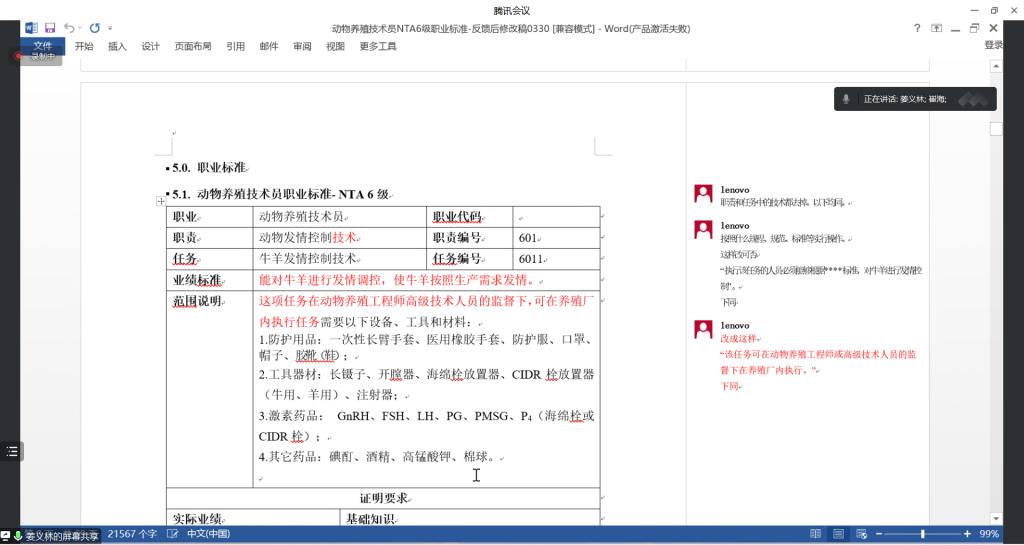1024x545 pixels.
Task: Expand the Customize Quick Access Toolbar arrow
Action: pos(110,28)
